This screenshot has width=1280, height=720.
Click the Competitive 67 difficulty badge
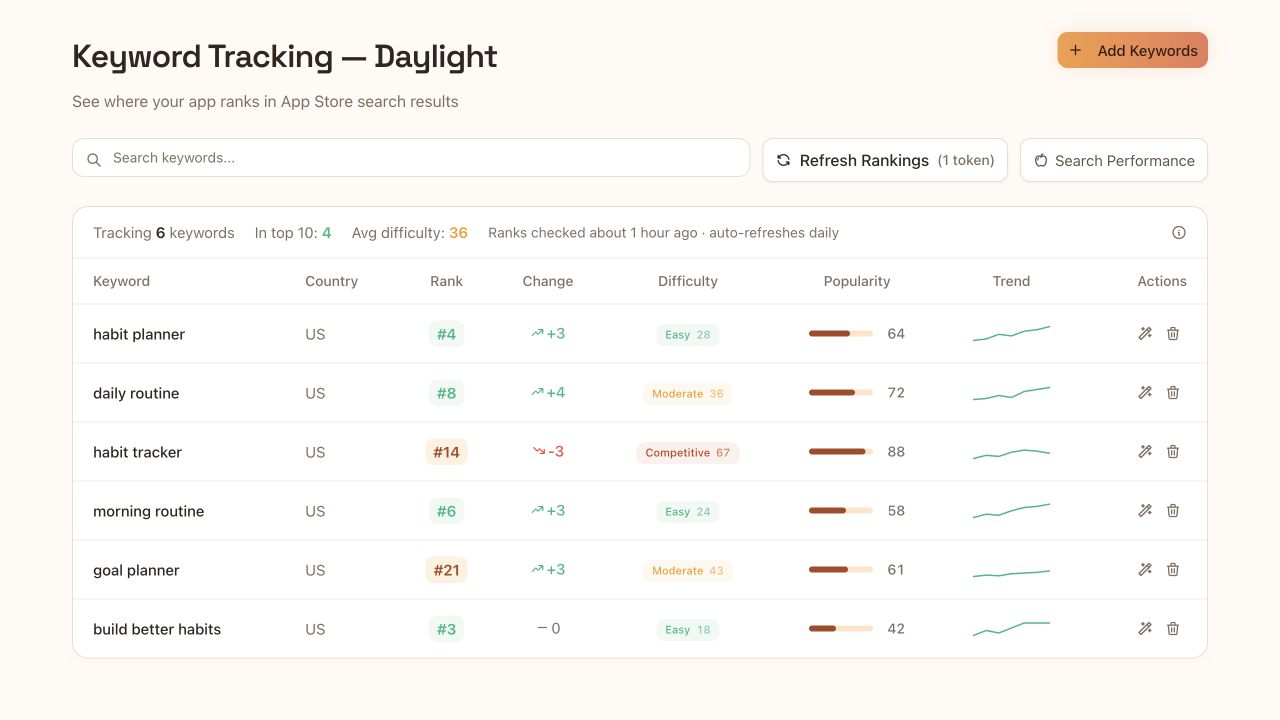point(688,453)
